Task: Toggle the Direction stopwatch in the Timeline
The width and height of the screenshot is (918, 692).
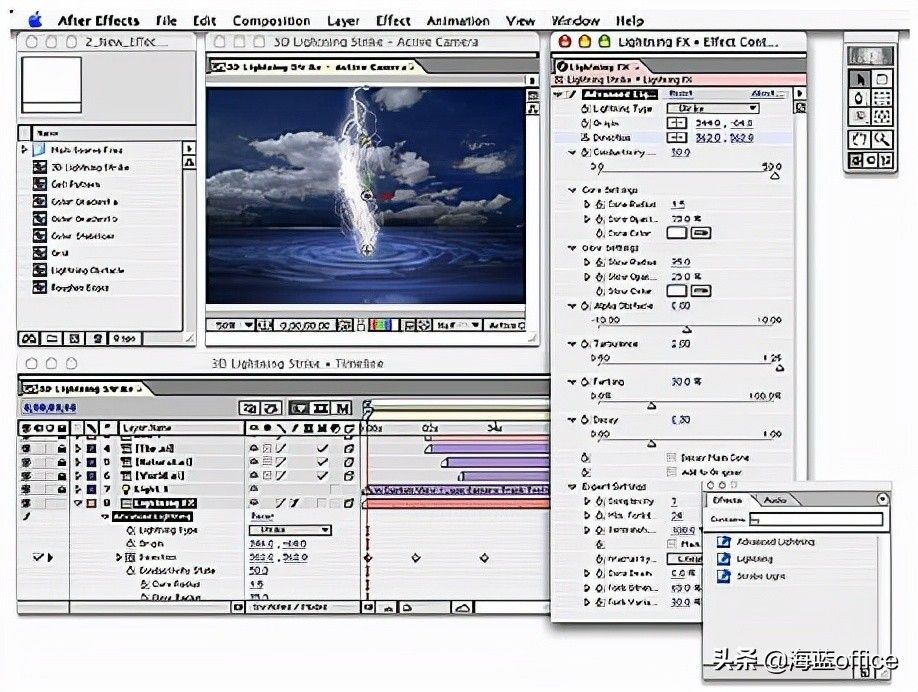Action: pos(130,557)
